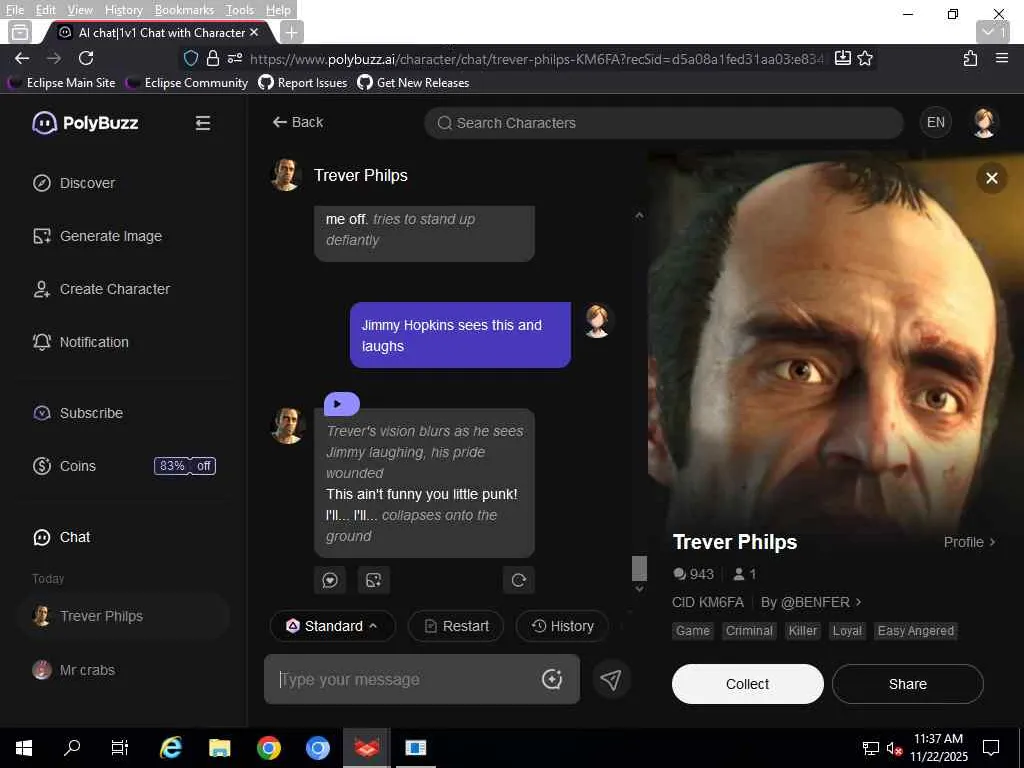Open the Chat section
Screen dimensions: 1024x768
(61, 537)
